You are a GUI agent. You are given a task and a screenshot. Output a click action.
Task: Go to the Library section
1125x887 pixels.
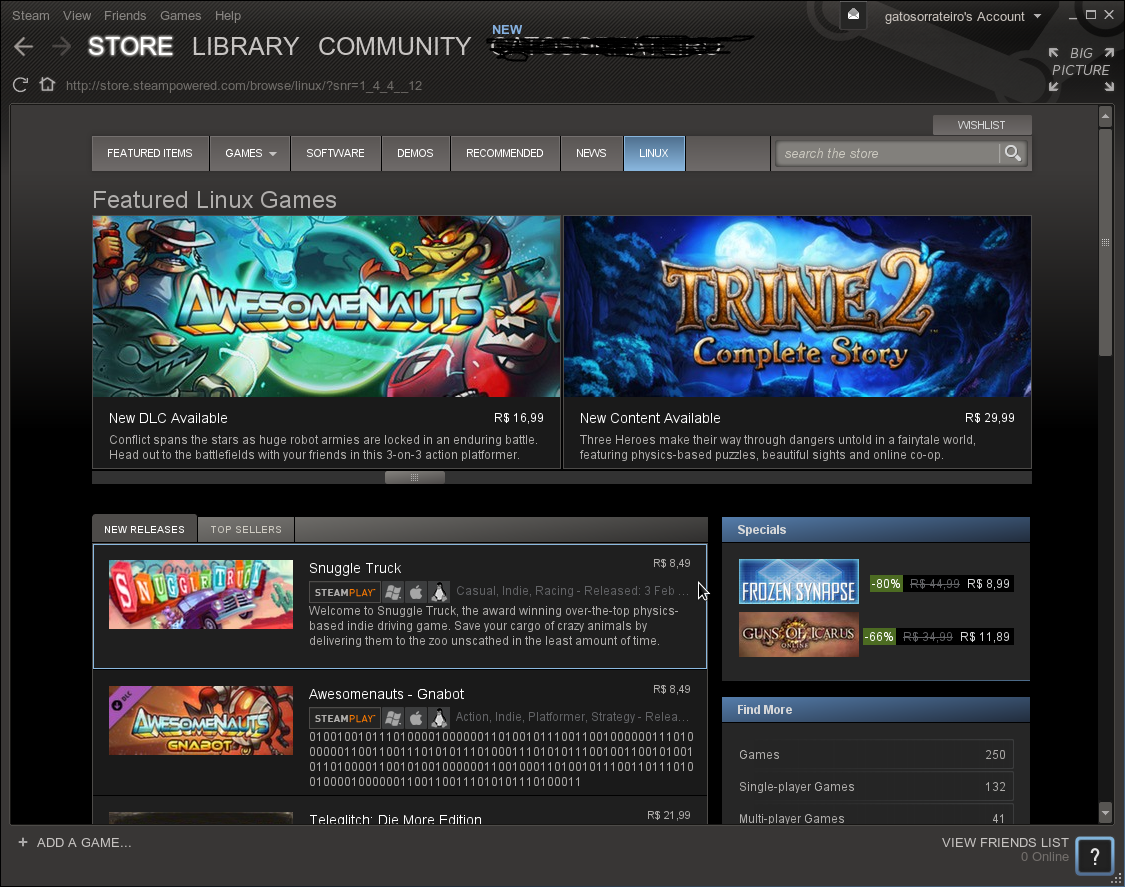(x=245, y=47)
